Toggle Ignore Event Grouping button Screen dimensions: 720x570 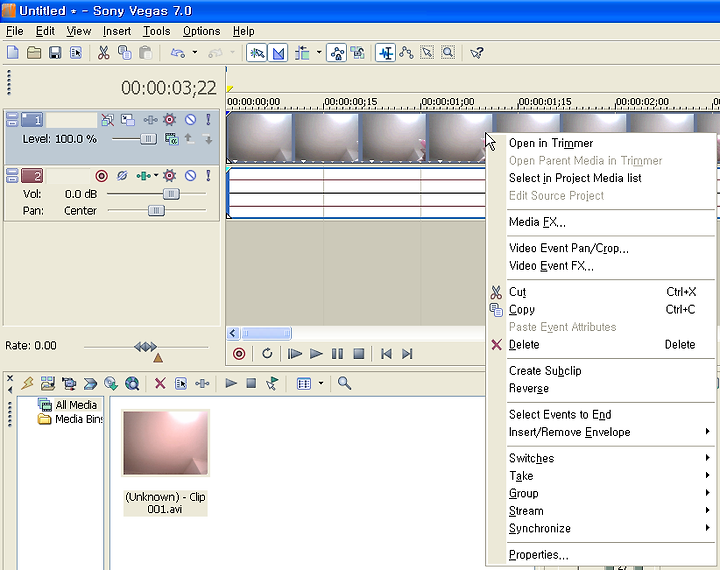click(x=357, y=53)
